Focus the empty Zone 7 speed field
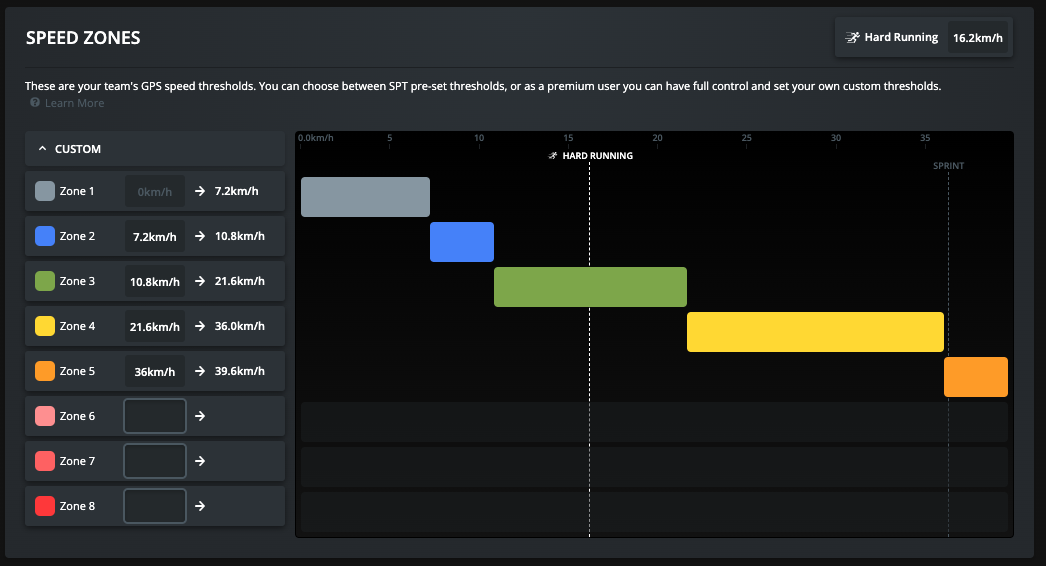This screenshot has height=566, width=1046. click(x=155, y=461)
